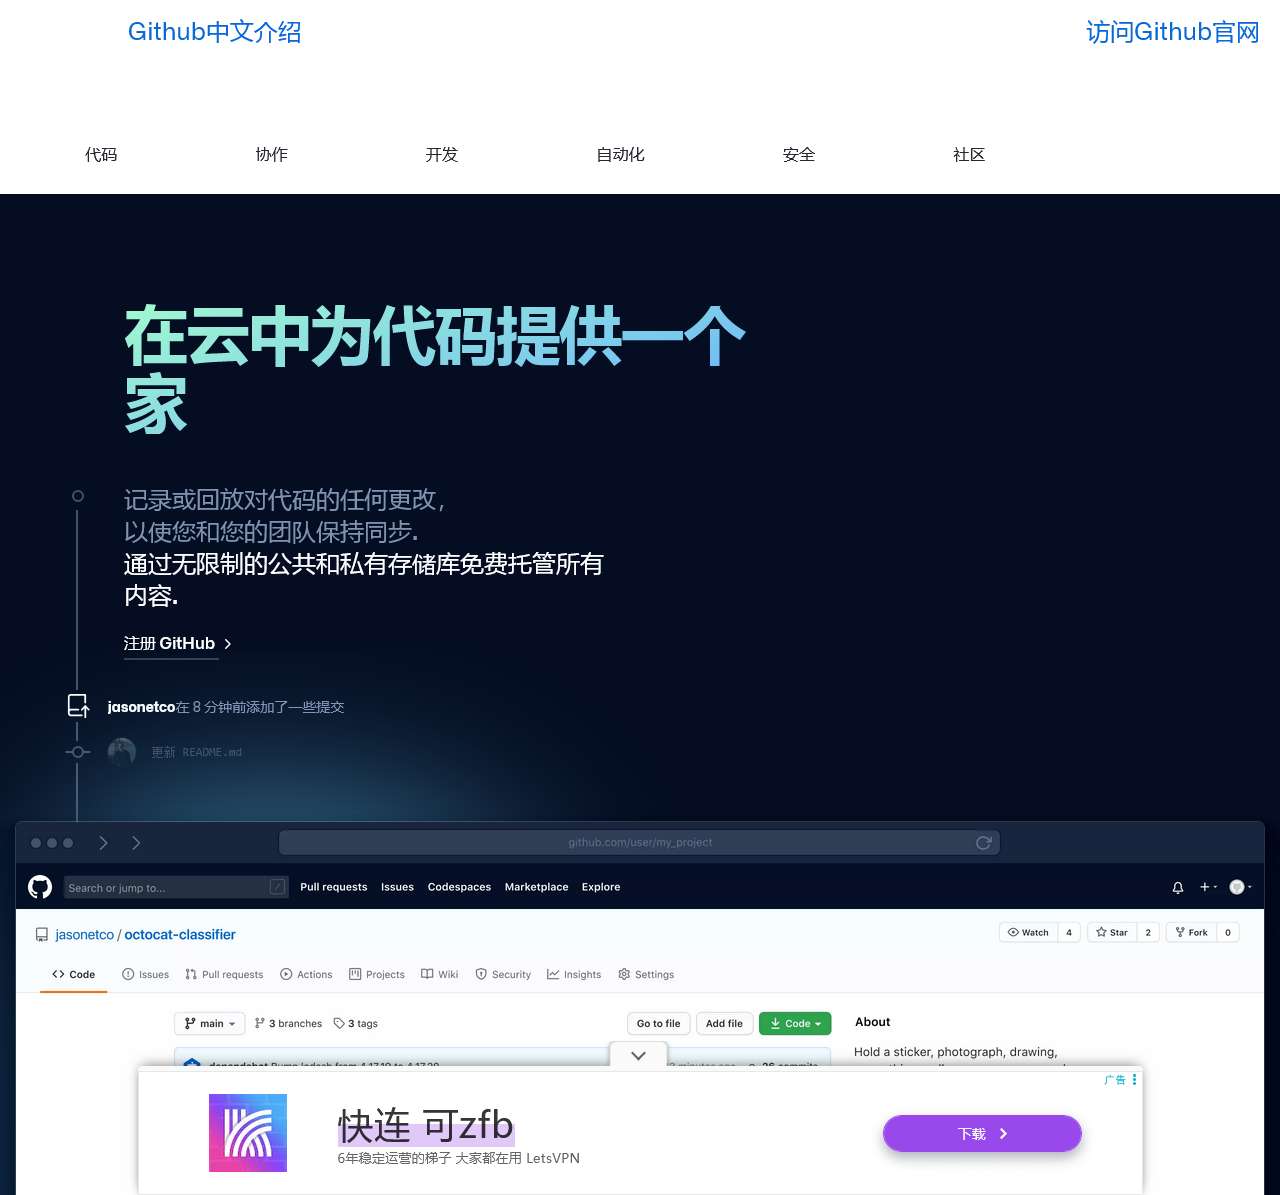
Task: Open the Marketplace menu item
Action: click(536, 887)
